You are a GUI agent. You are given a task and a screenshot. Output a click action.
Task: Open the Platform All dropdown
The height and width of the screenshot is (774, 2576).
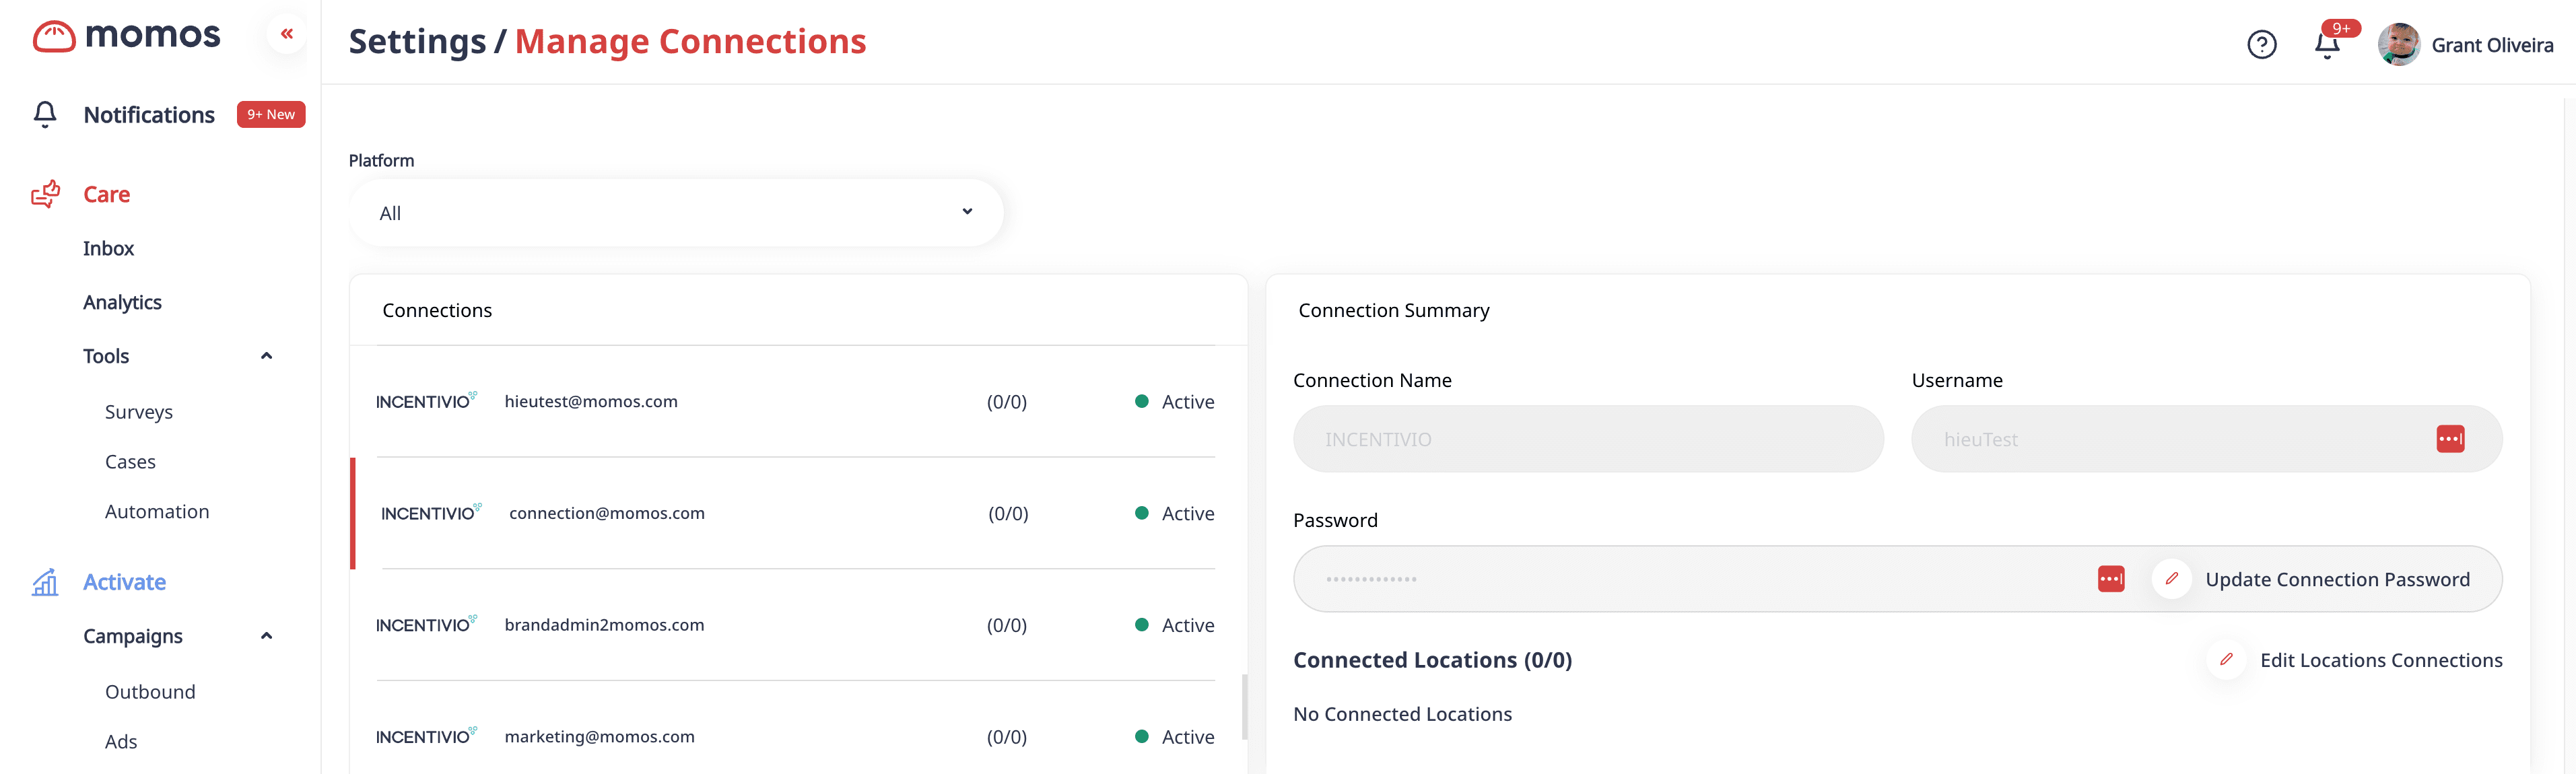click(676, 213)
